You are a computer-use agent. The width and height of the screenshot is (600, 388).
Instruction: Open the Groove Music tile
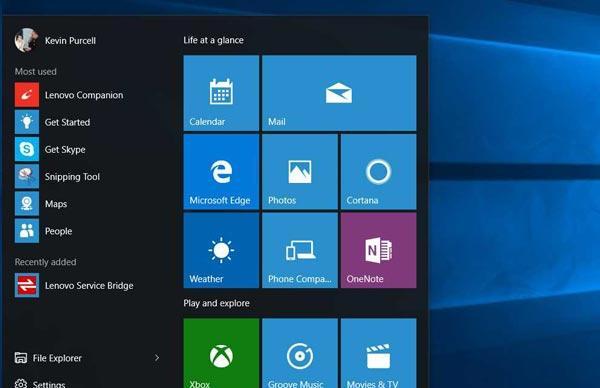[x=300, y=353]
